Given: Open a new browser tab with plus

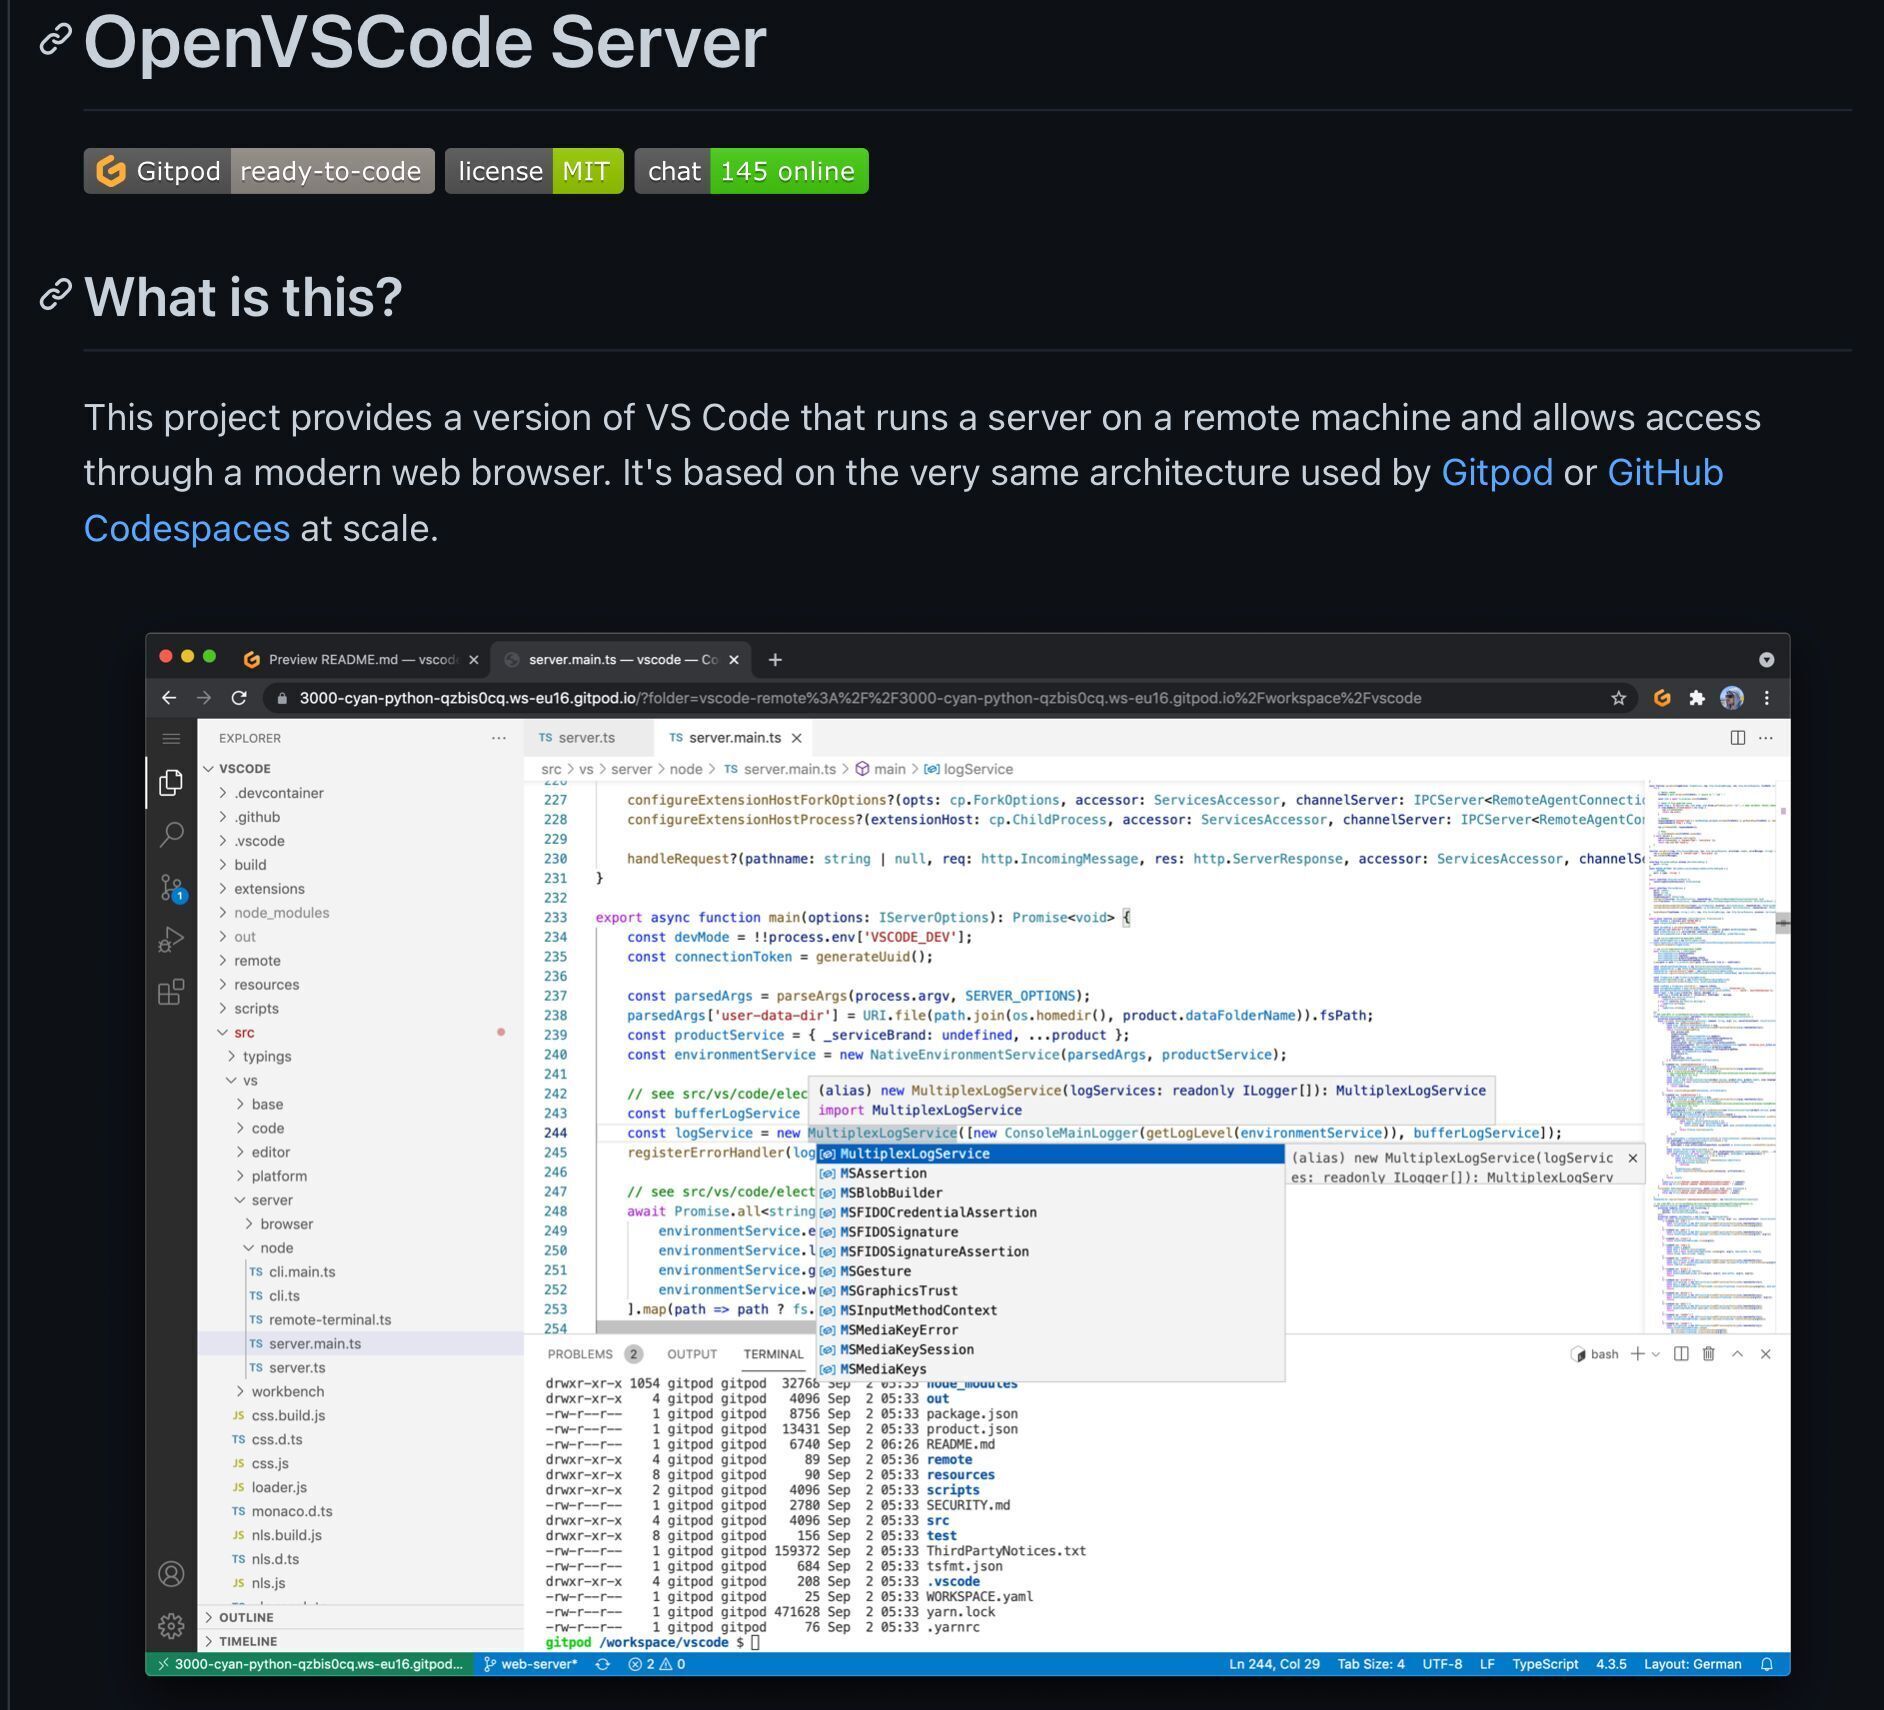Looking at the screenshot, I should pyautogui.click(x=775, y=660).
